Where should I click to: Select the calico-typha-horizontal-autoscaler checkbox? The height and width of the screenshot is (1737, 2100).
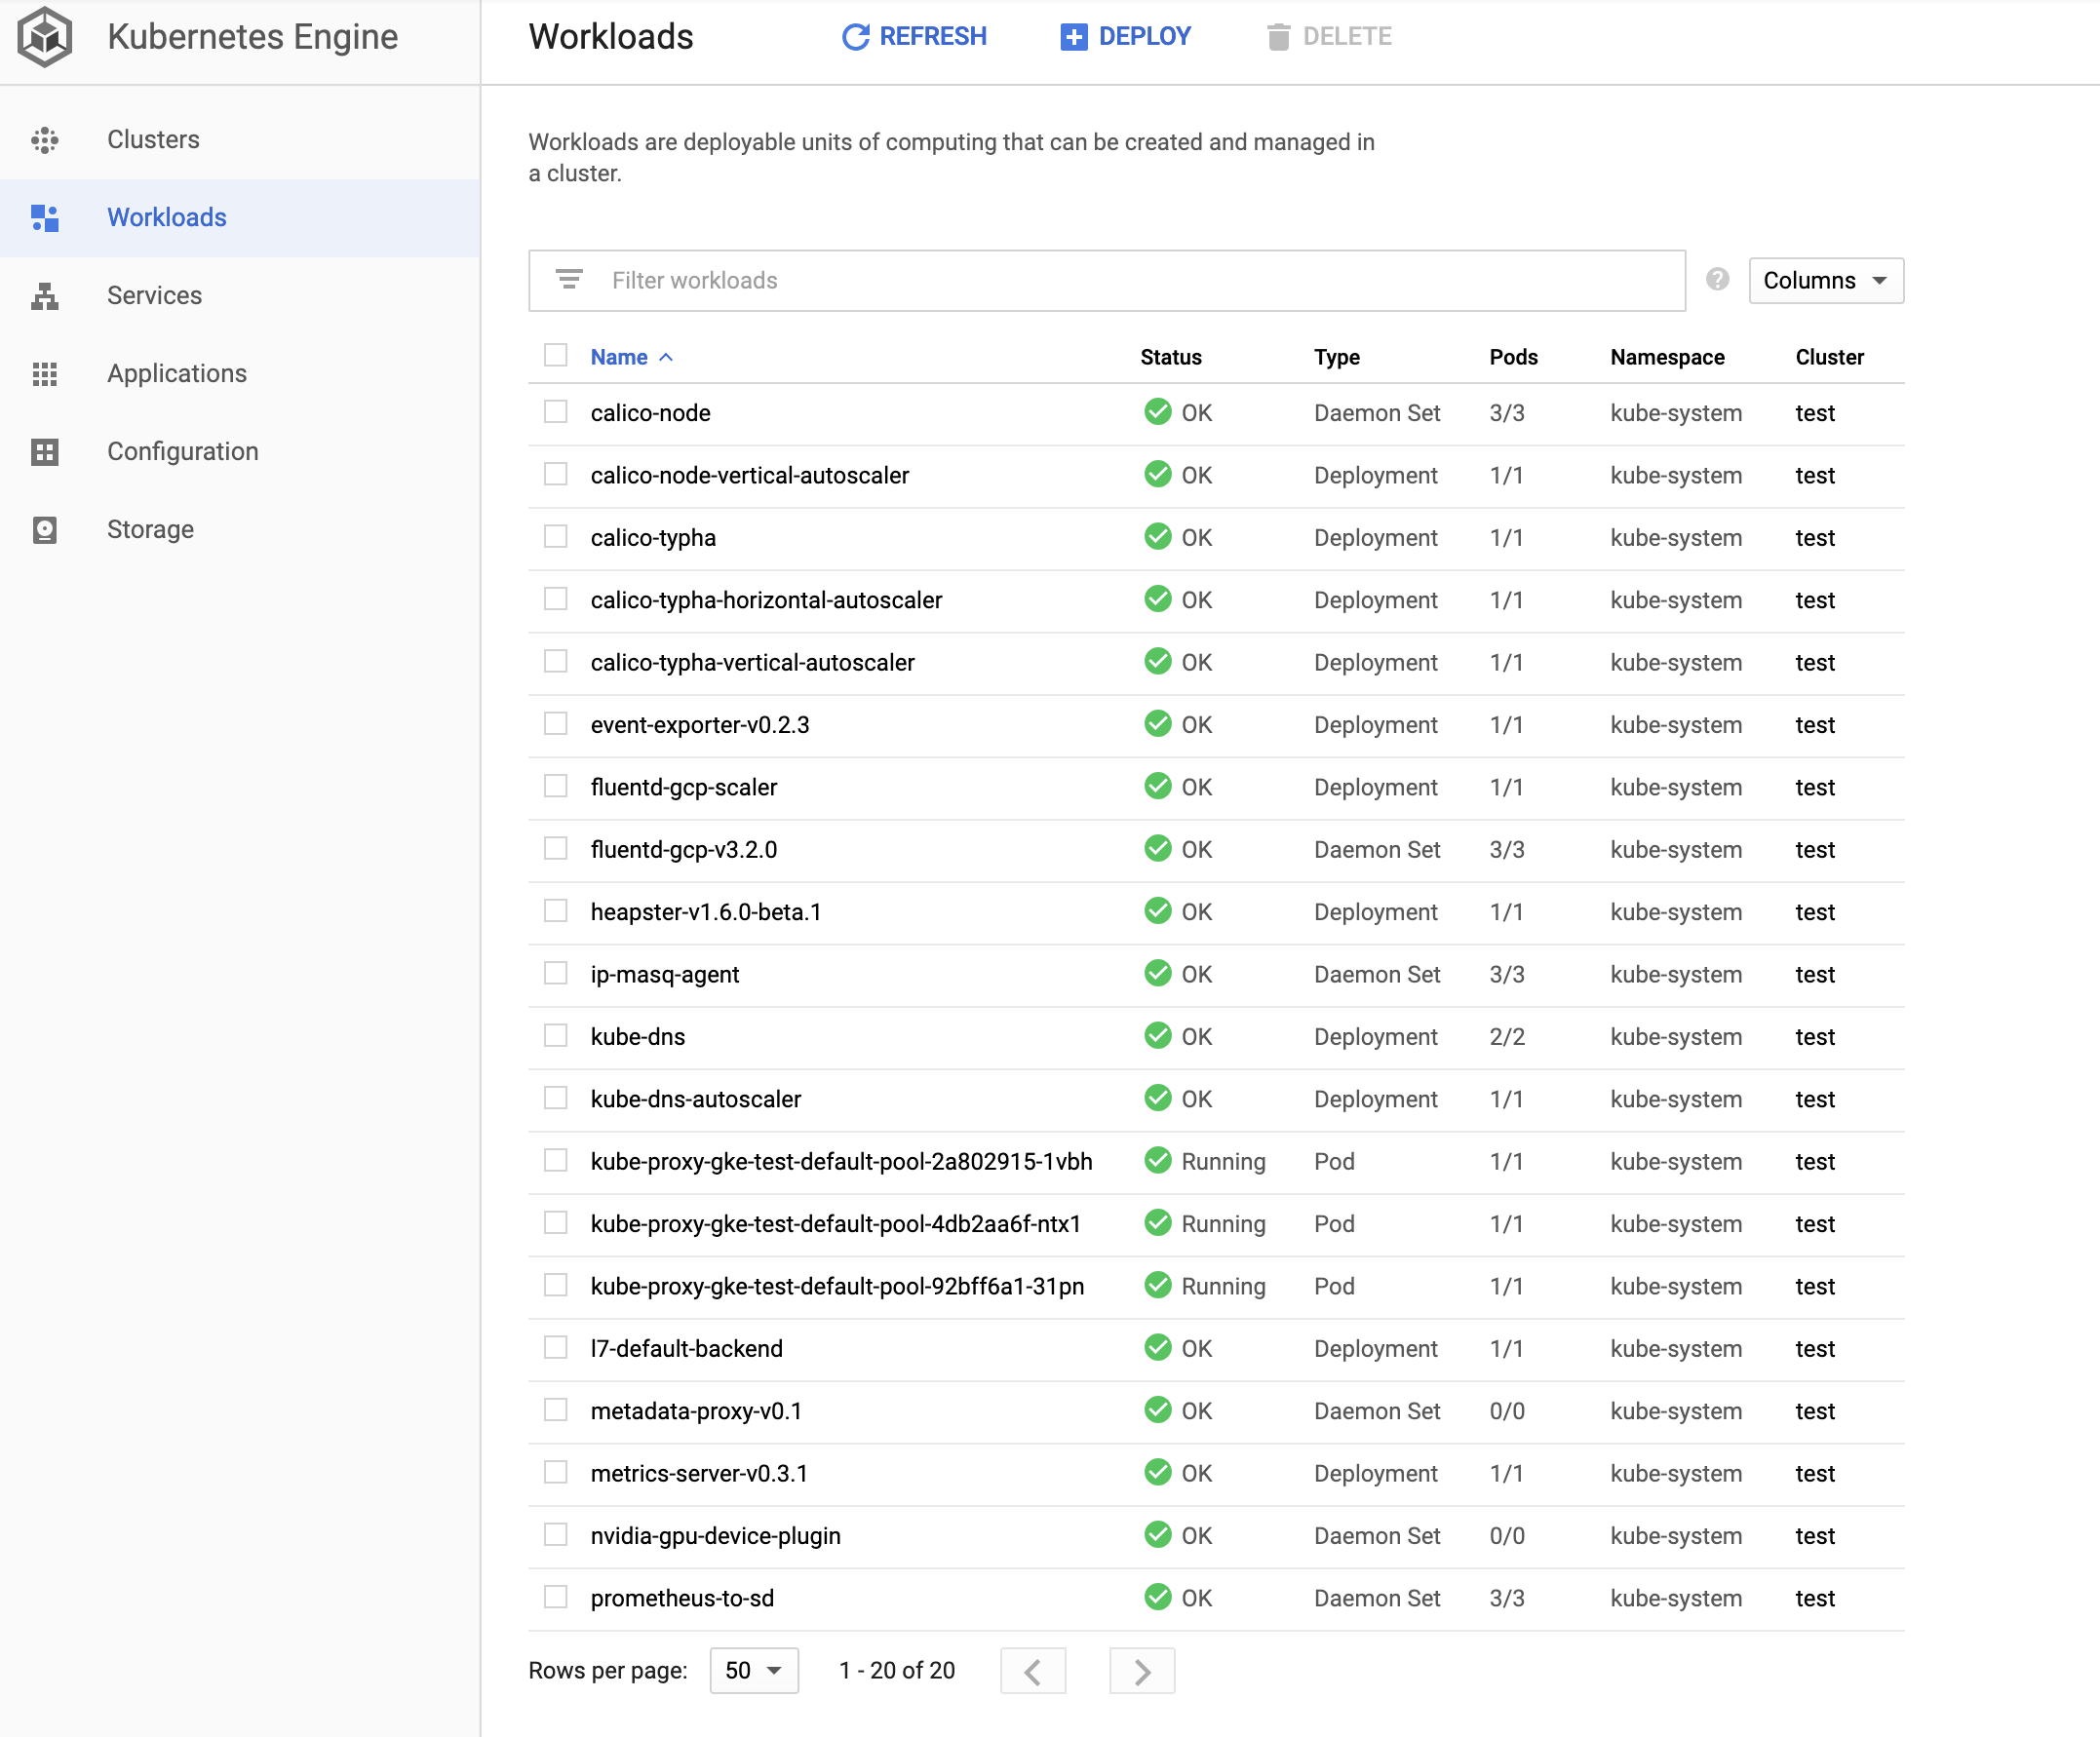click(x=556, y=599)
